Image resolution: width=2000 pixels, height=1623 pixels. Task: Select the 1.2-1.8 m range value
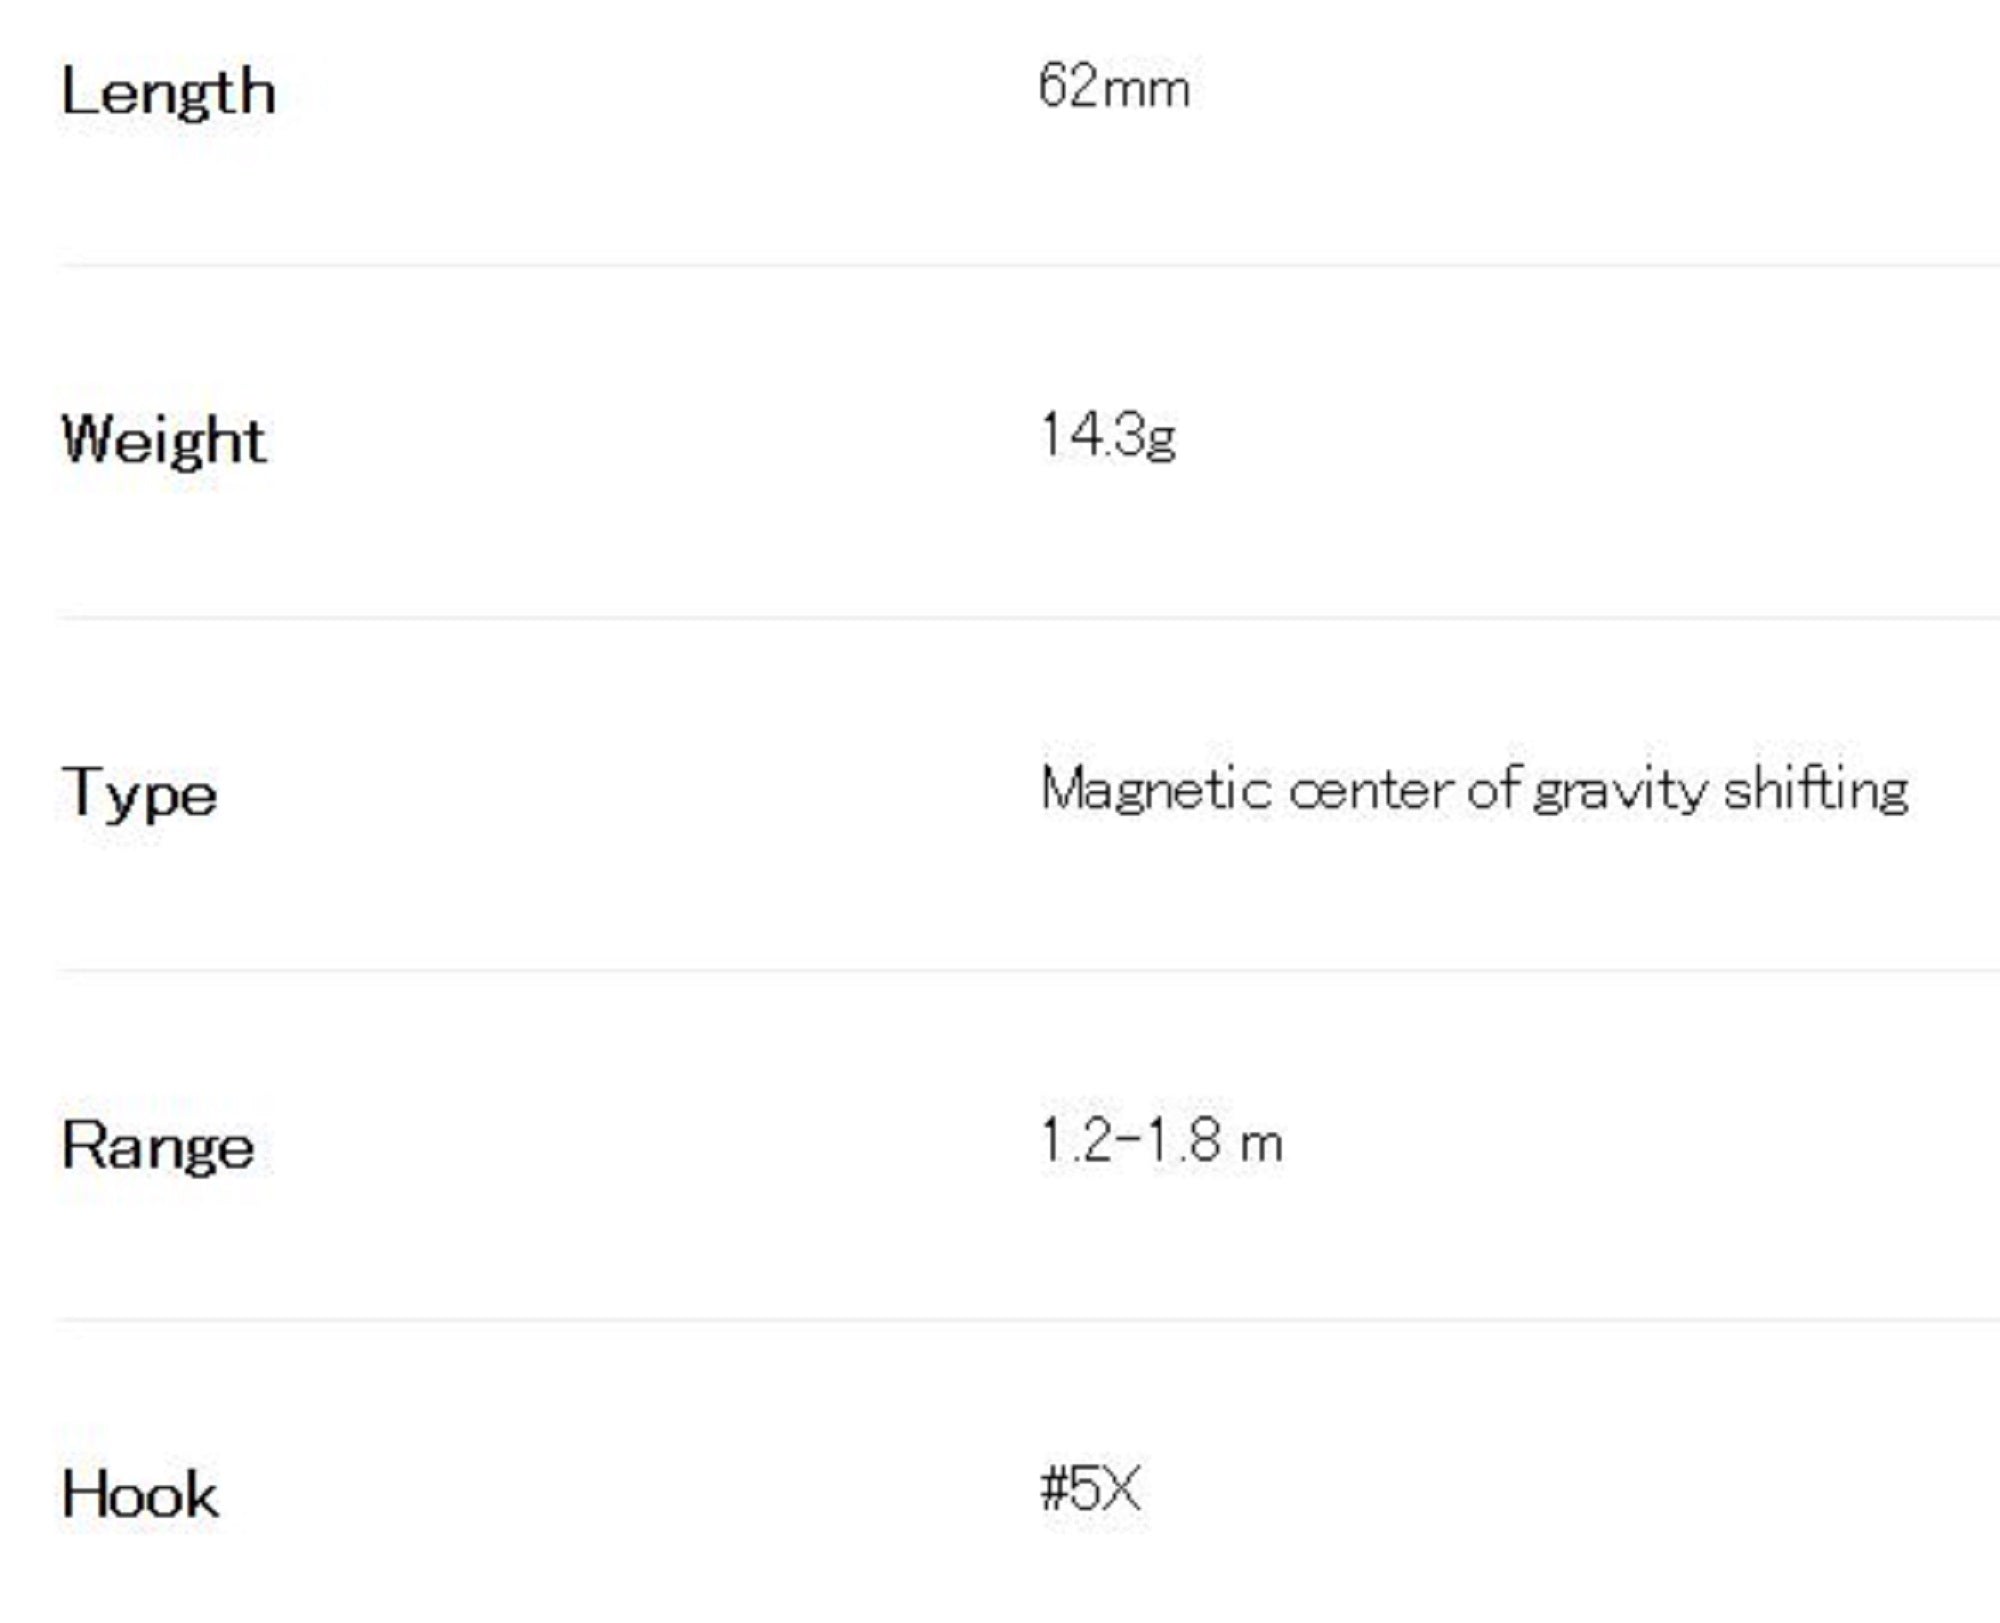[1161, 1141]
